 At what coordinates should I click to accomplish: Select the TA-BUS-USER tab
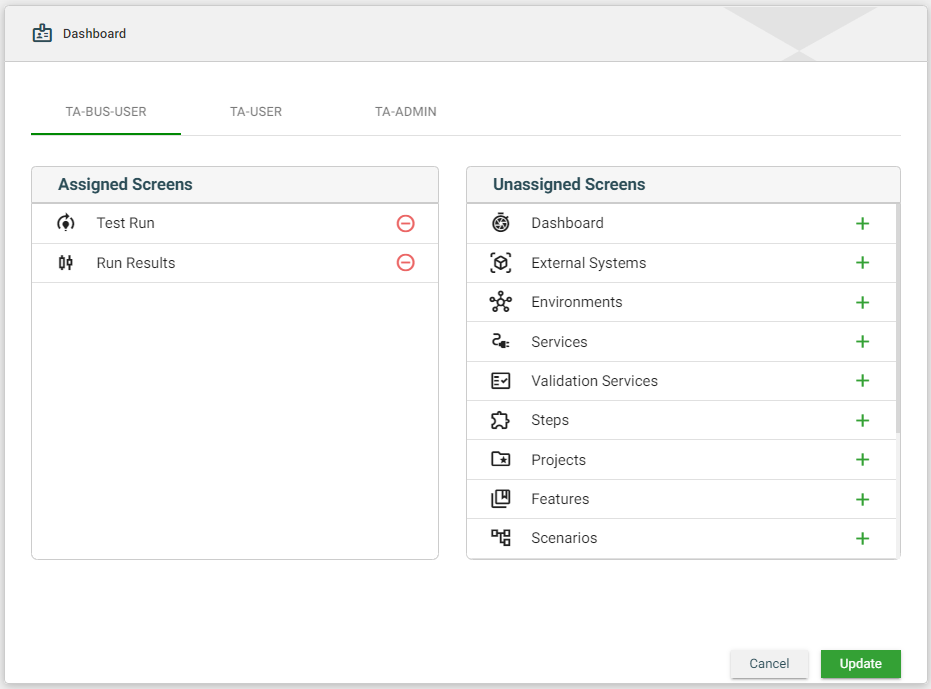point(106,112)
